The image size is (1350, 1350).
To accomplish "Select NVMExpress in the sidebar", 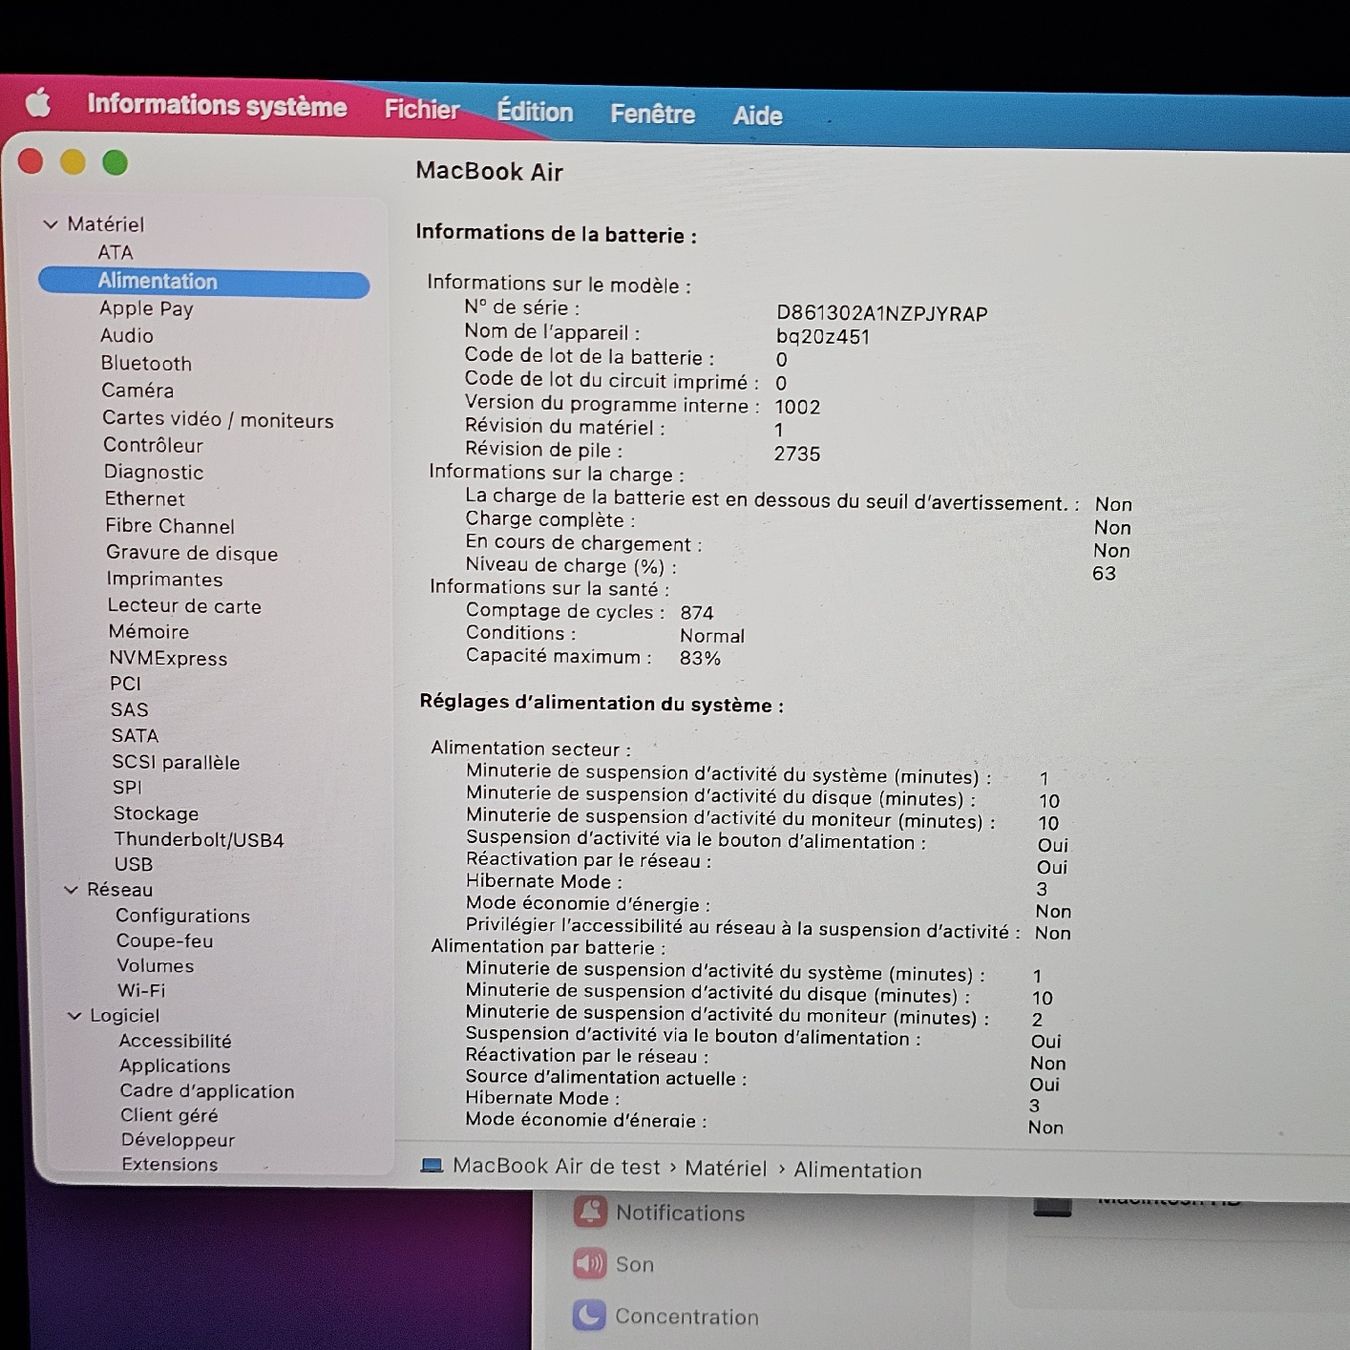I will [x=168, y=658].
